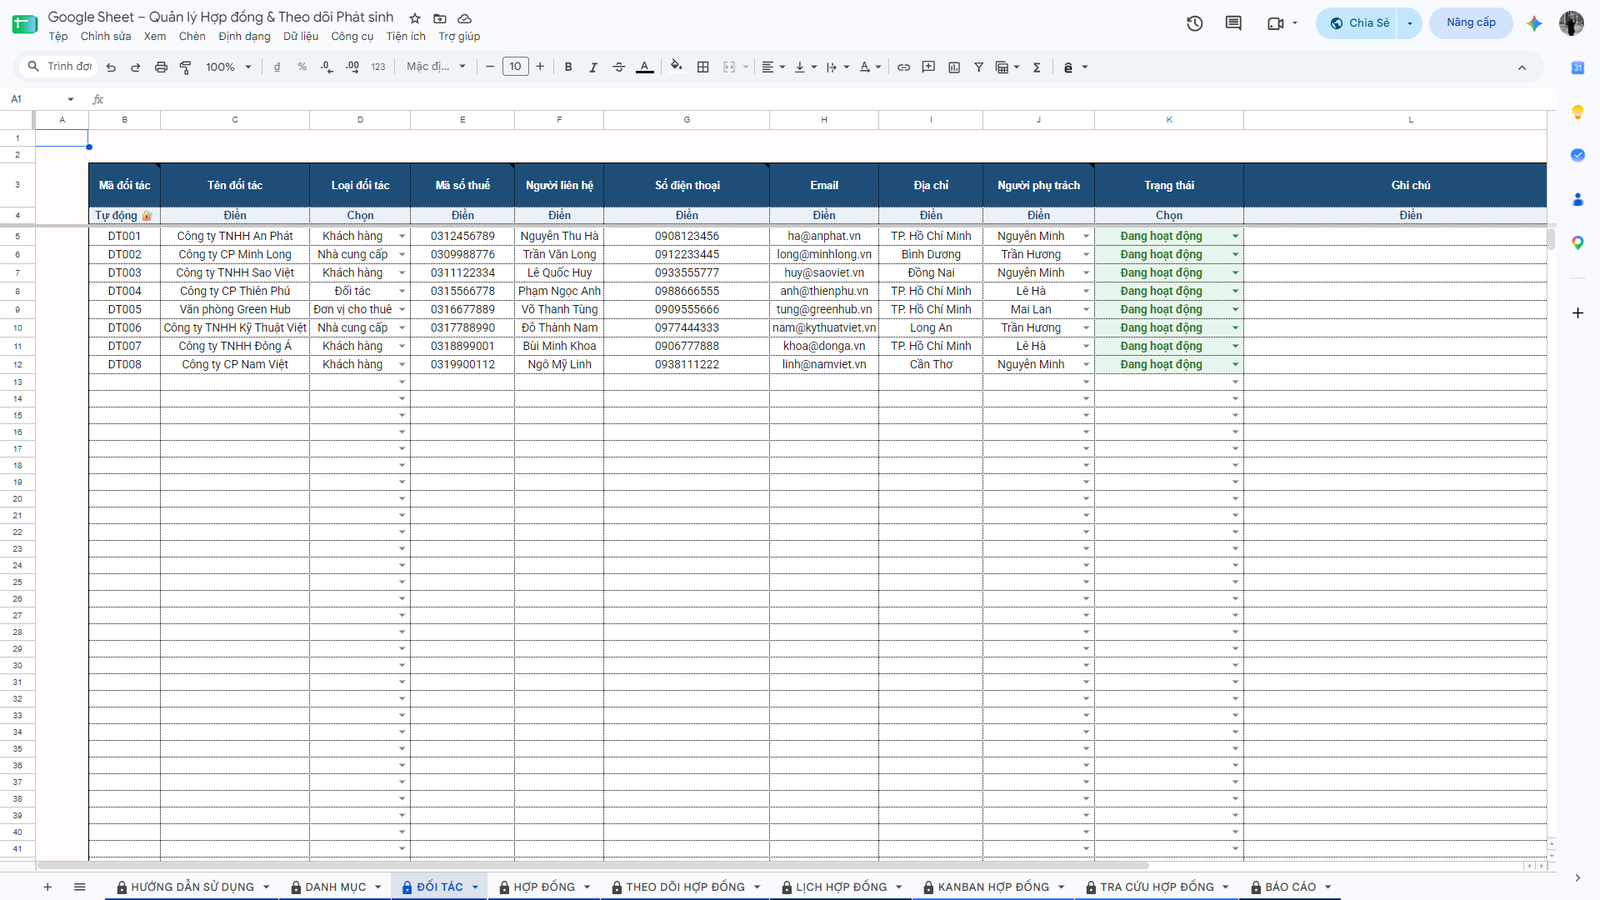Star the spreadsheet document
This screenshot has height=900, width=1600.
click(415, 18)
